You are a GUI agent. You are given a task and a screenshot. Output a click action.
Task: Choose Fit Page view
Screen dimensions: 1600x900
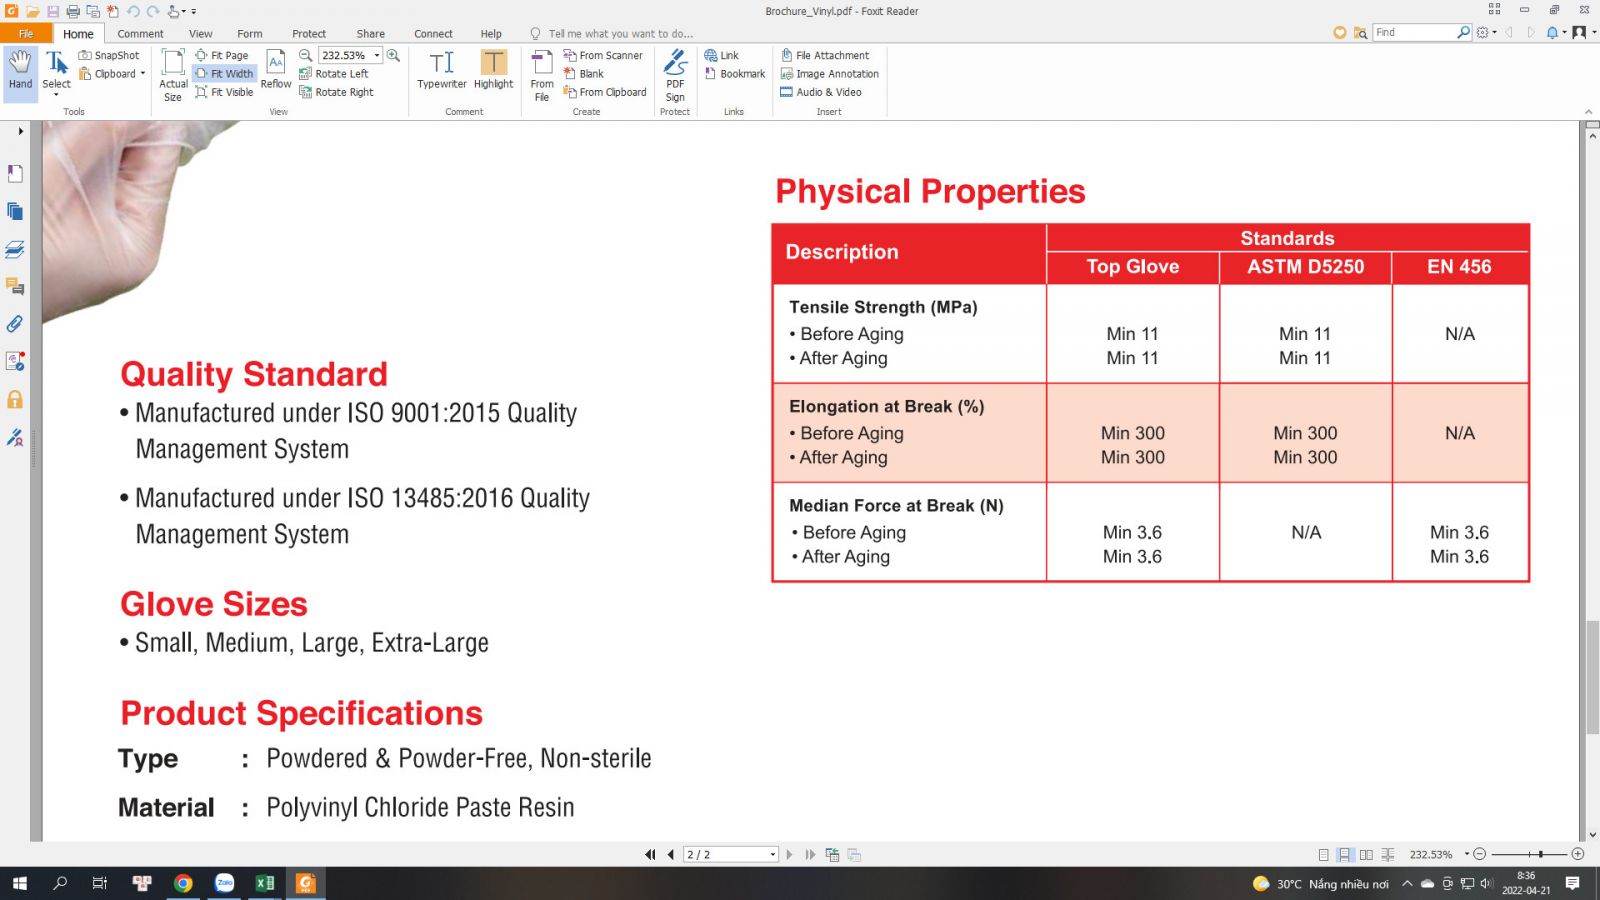pos(222,55)
